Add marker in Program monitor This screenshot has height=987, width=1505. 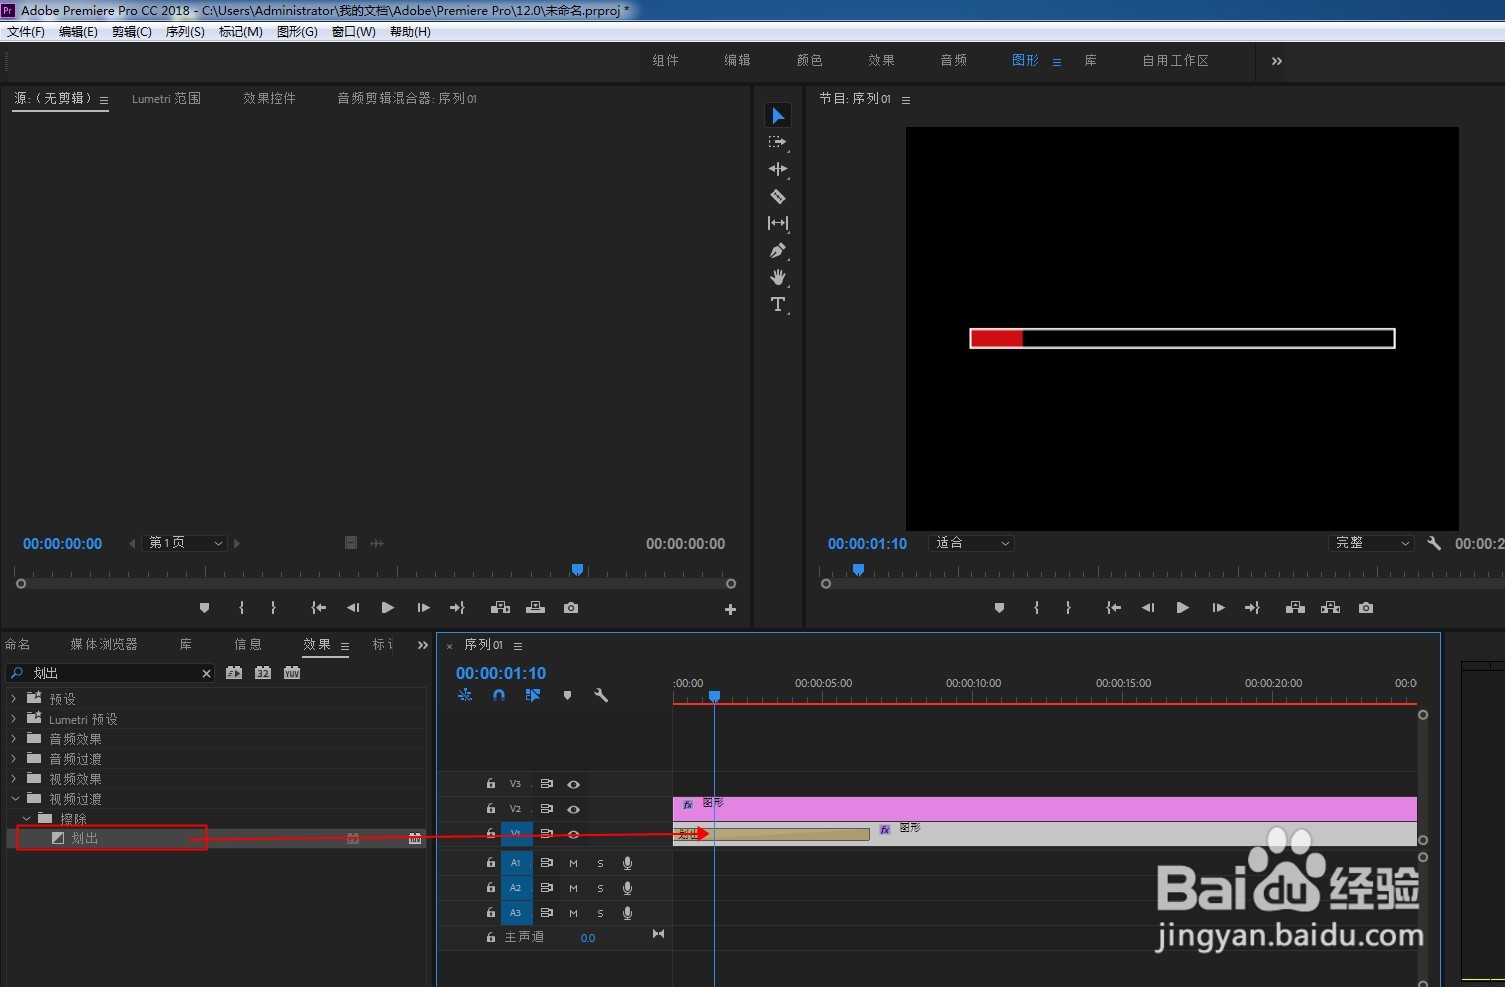(x=999, y=608)
